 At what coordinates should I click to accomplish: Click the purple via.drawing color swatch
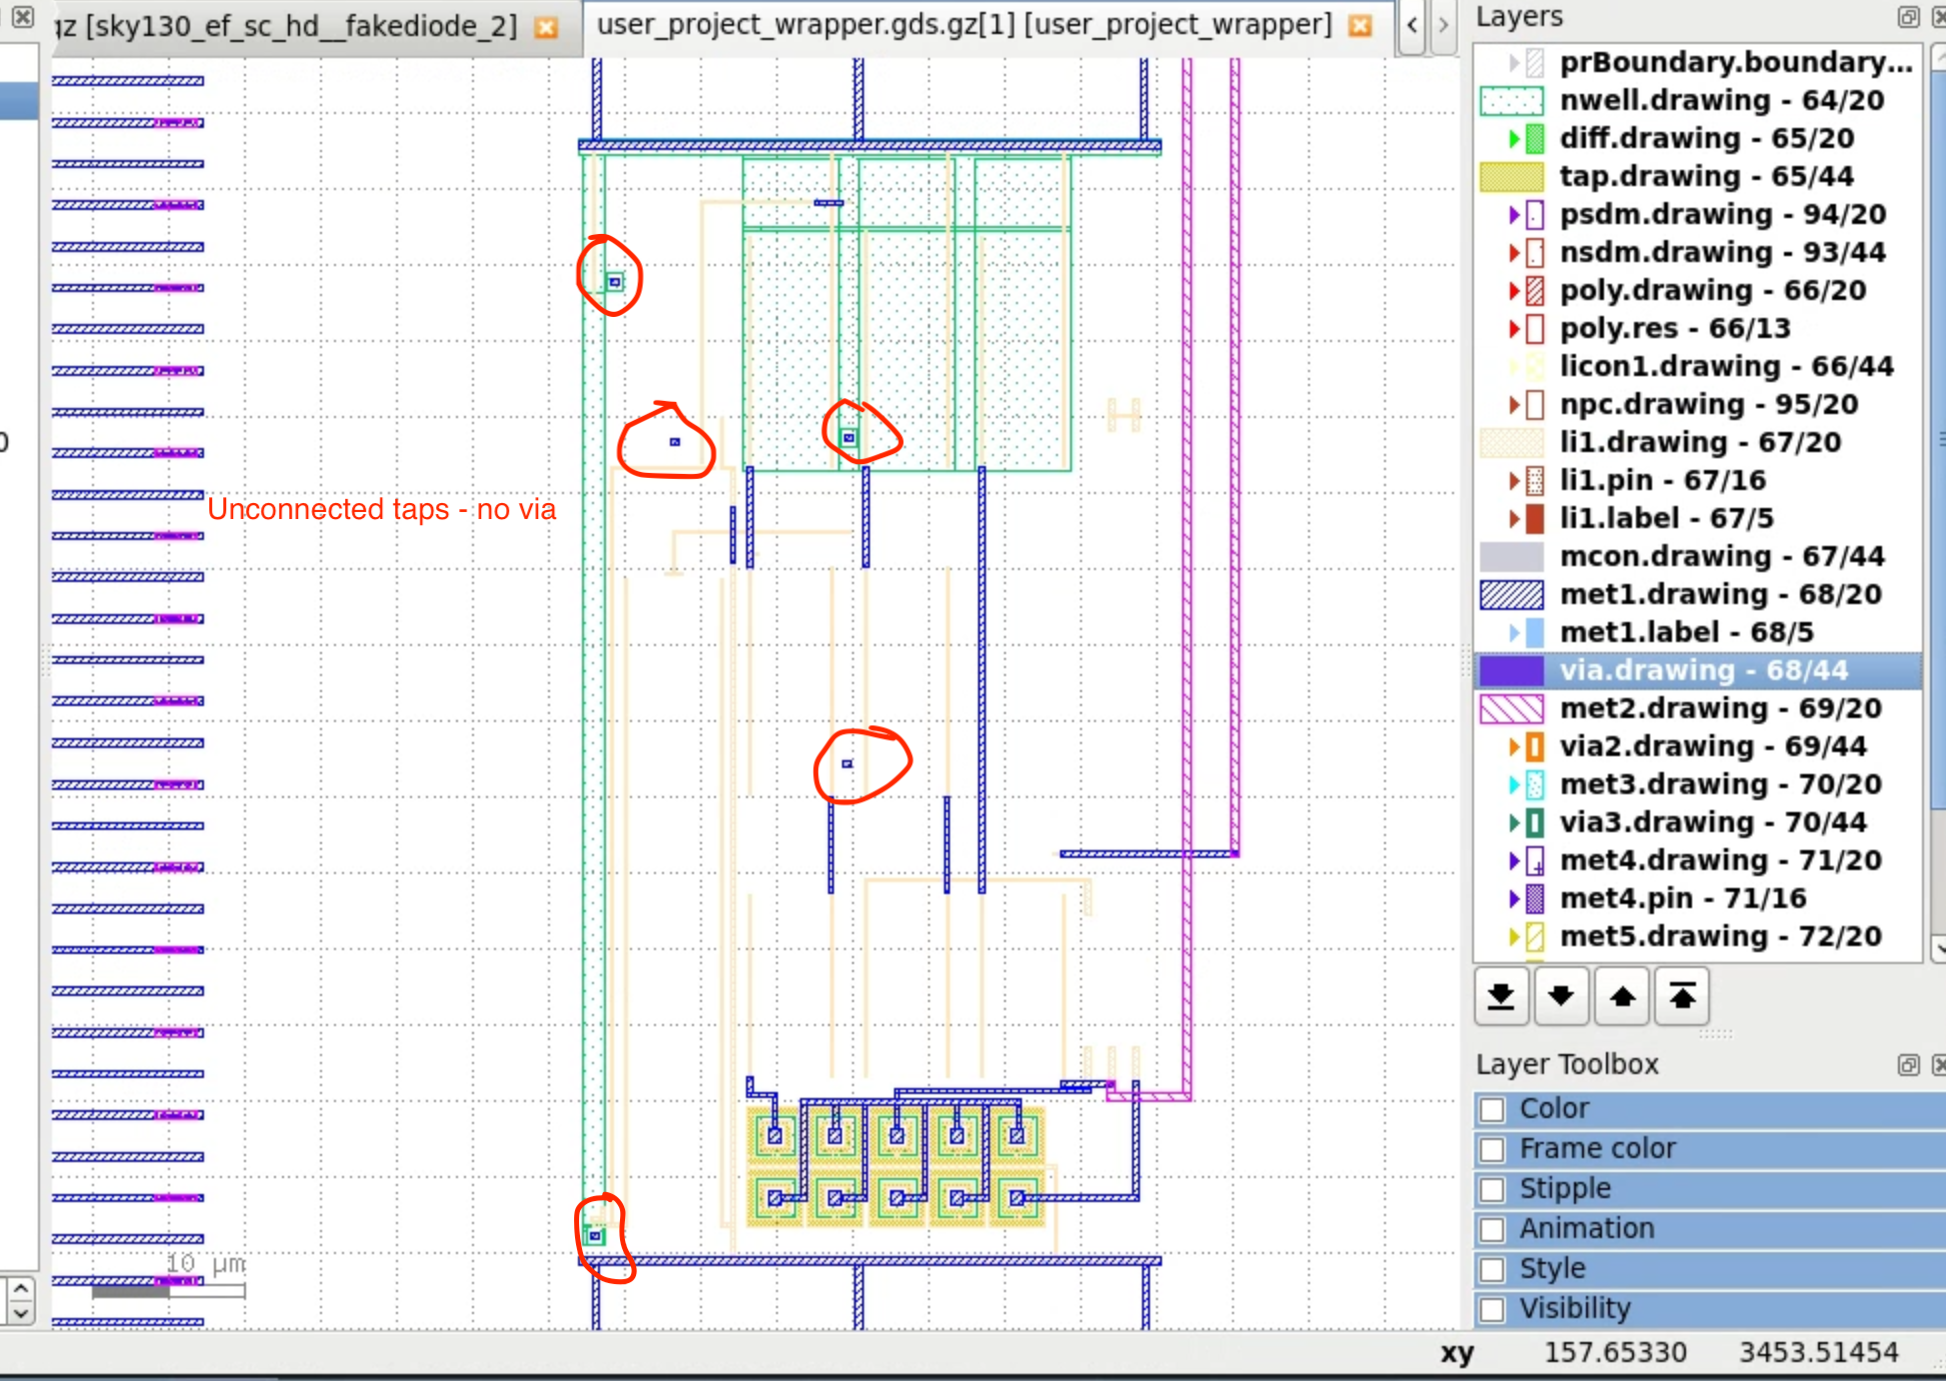(1511, 670)
